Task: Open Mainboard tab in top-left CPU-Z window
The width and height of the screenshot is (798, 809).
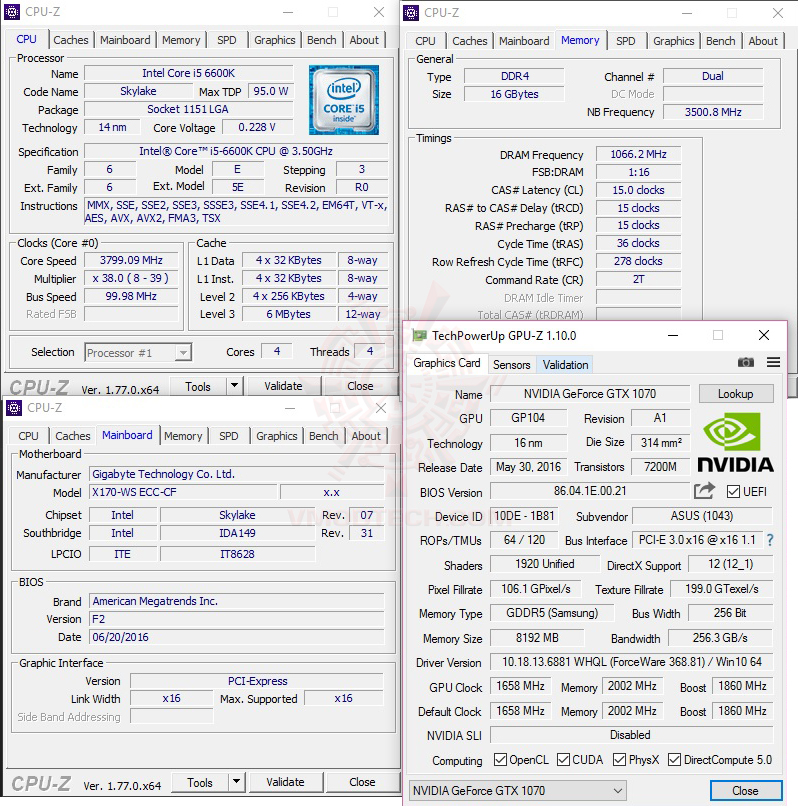Action: 125,40
